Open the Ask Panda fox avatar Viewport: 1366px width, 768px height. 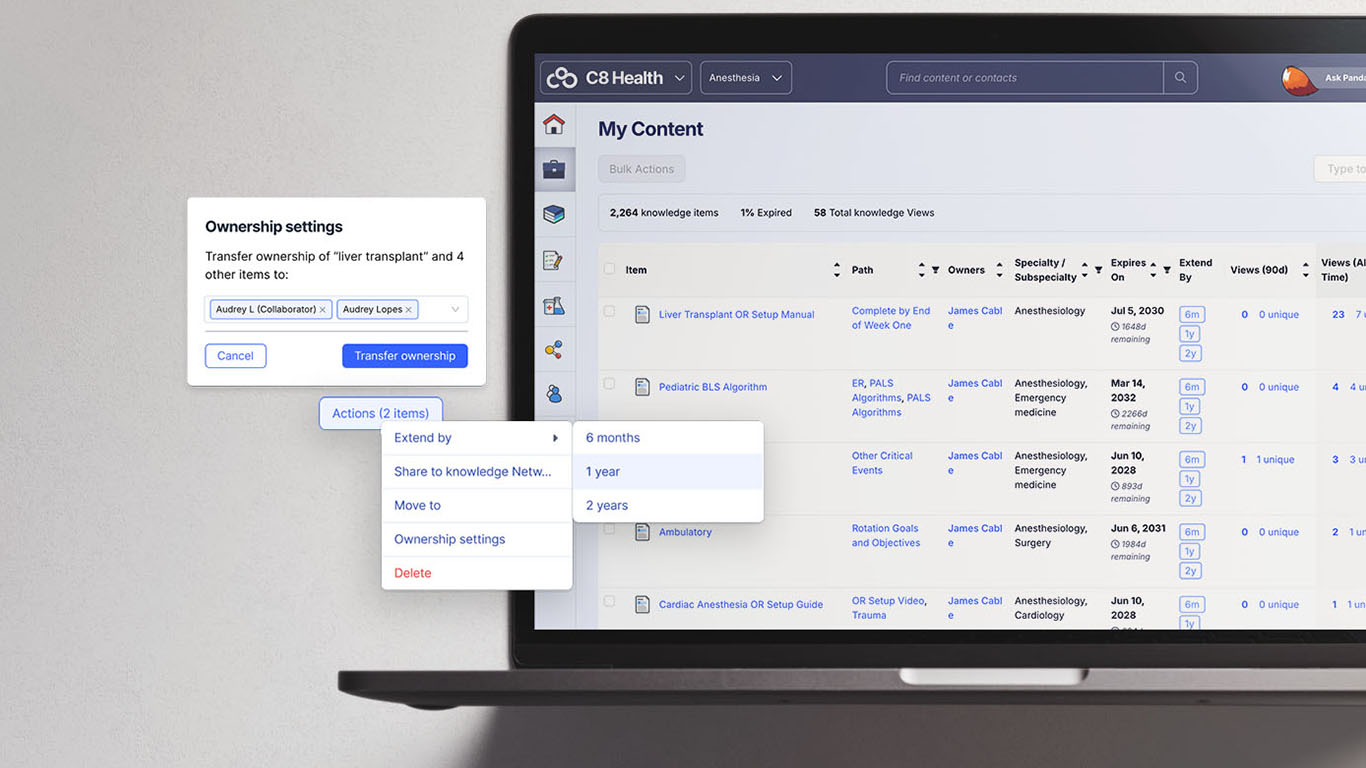[1300, 79]
